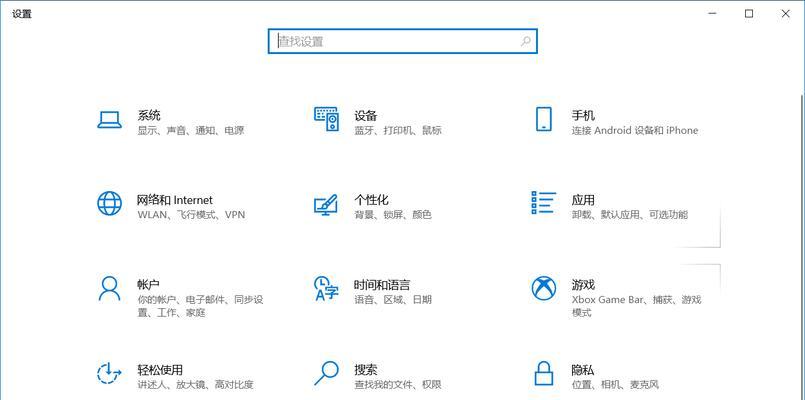Viewport: 805px width, 400px height.
Task: Open the 设备 keyboard and speaker icon
Action: pyautogui.click(x=327, y=120)
